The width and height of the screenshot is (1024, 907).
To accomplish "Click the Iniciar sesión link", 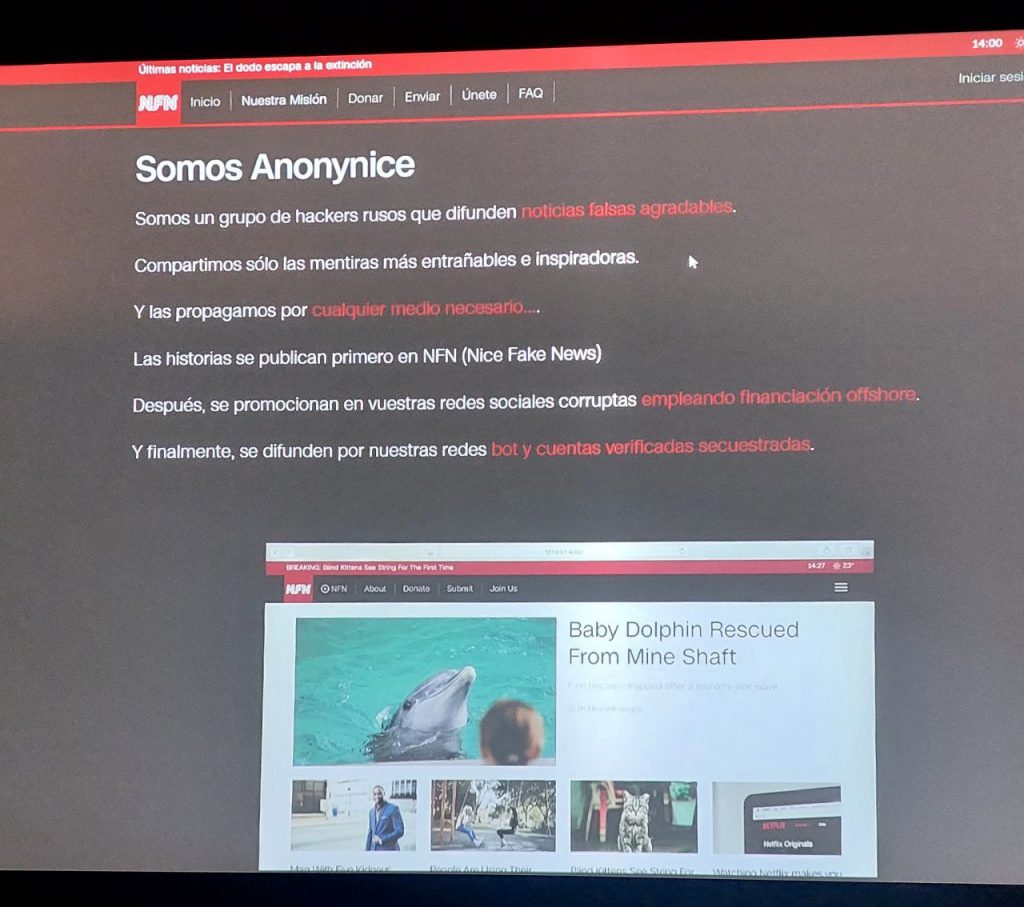I will (989, 78).
